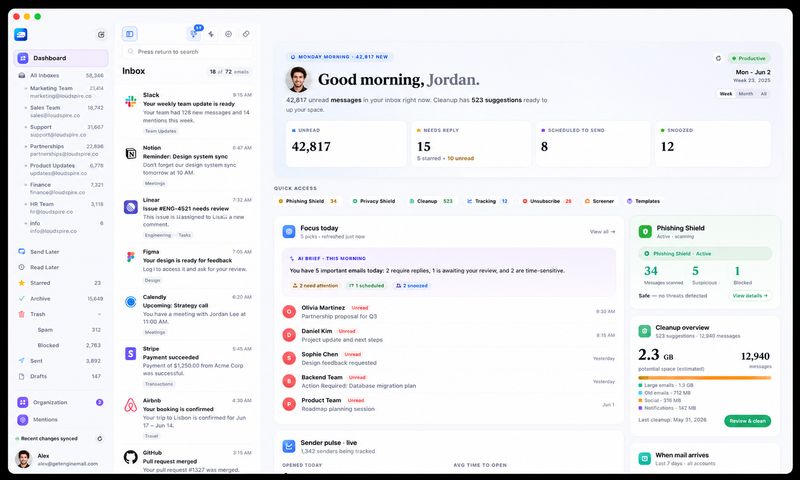Click Jordan's profile photo in greeting
800x480 pixels.
[x=298, y=80]
